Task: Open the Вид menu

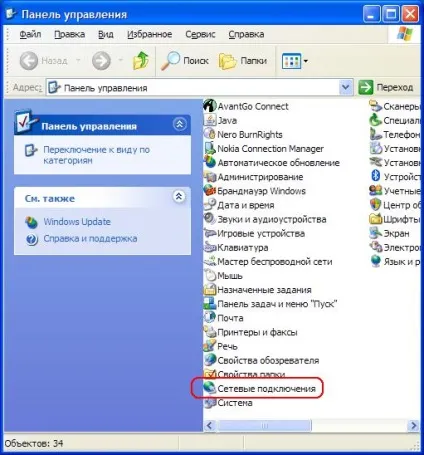Action: pos(106,34)
